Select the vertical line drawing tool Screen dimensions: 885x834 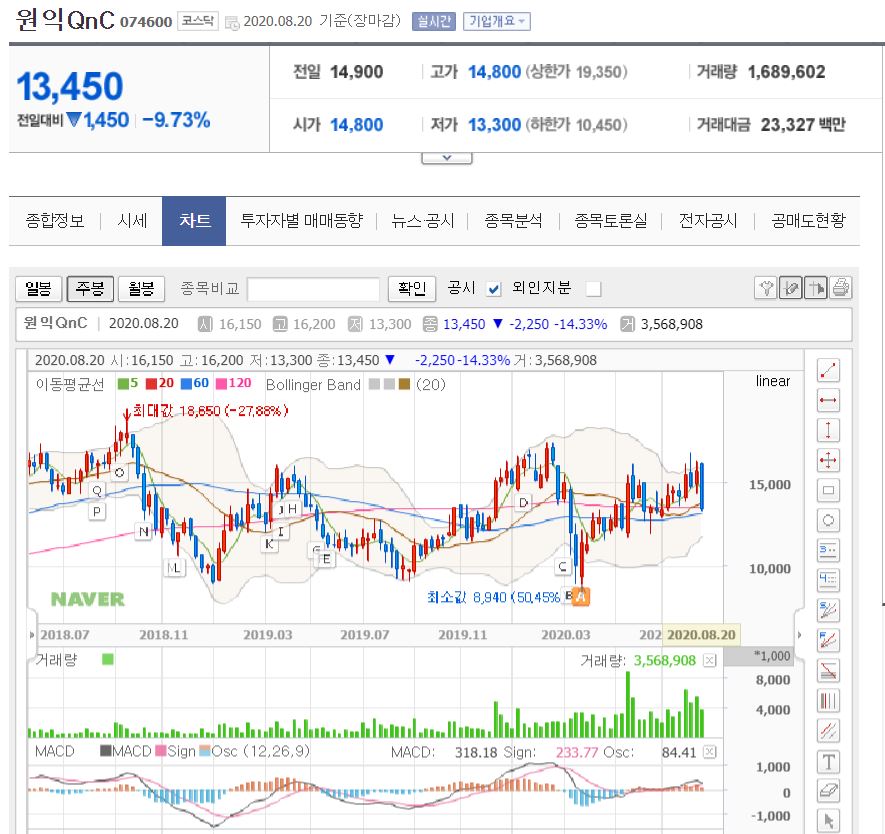(x=828, y=431)
